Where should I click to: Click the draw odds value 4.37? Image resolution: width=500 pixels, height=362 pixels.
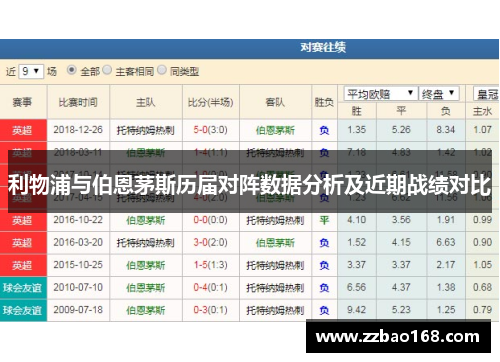pos(401,287)
